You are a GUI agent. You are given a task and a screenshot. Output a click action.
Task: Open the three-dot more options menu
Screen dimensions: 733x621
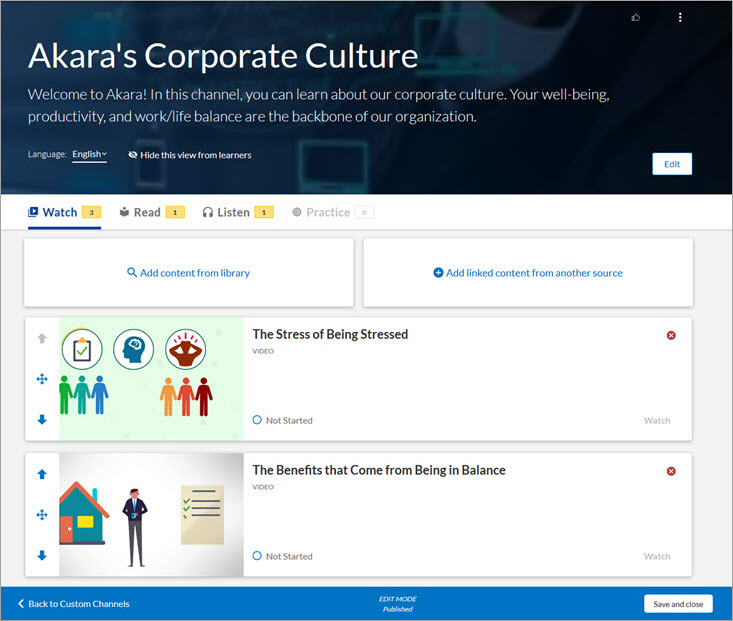(x=680, y=17)
